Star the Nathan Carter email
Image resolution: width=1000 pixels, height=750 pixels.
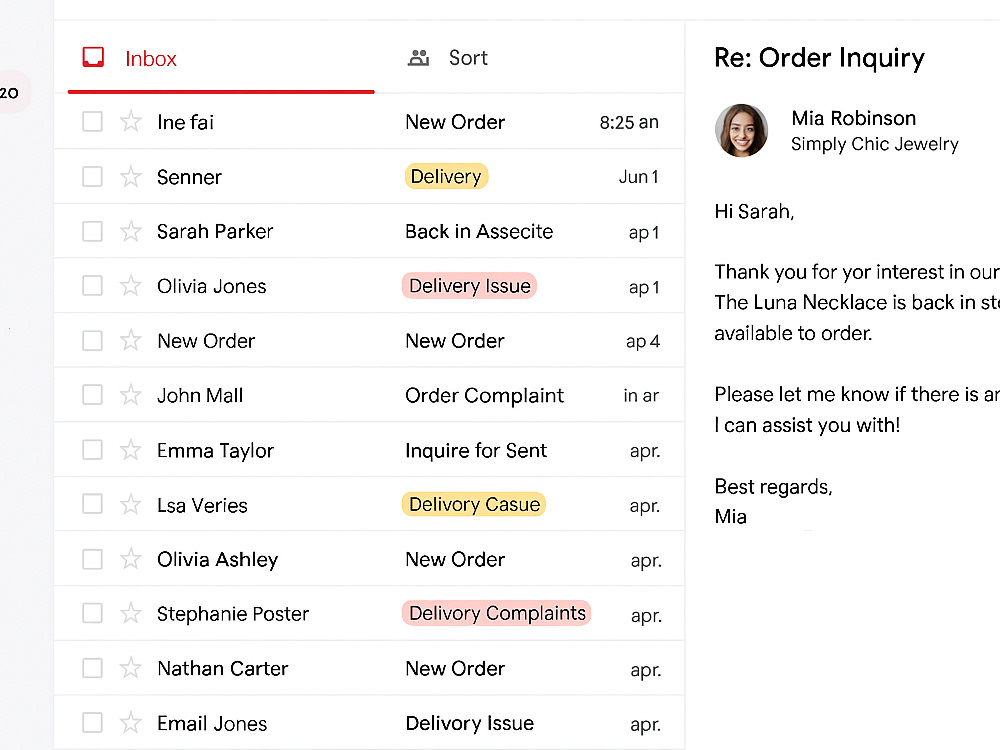pos(131,668)
